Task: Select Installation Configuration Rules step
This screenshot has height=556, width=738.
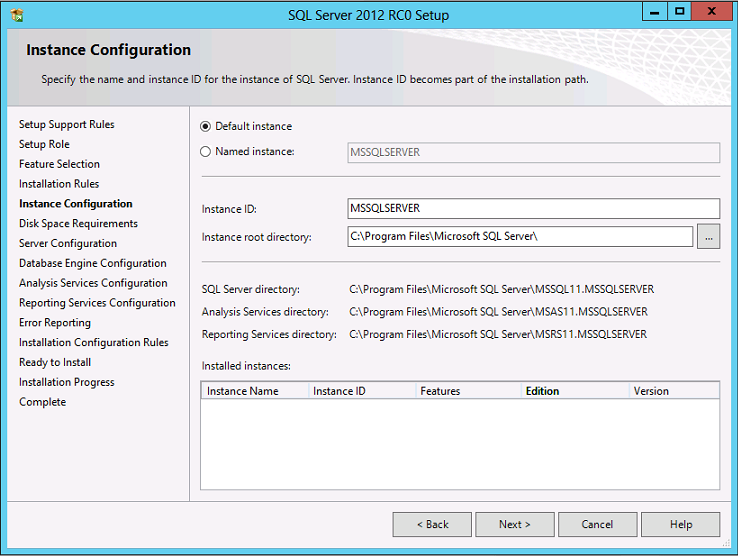Action: click(x=94, y=342)
